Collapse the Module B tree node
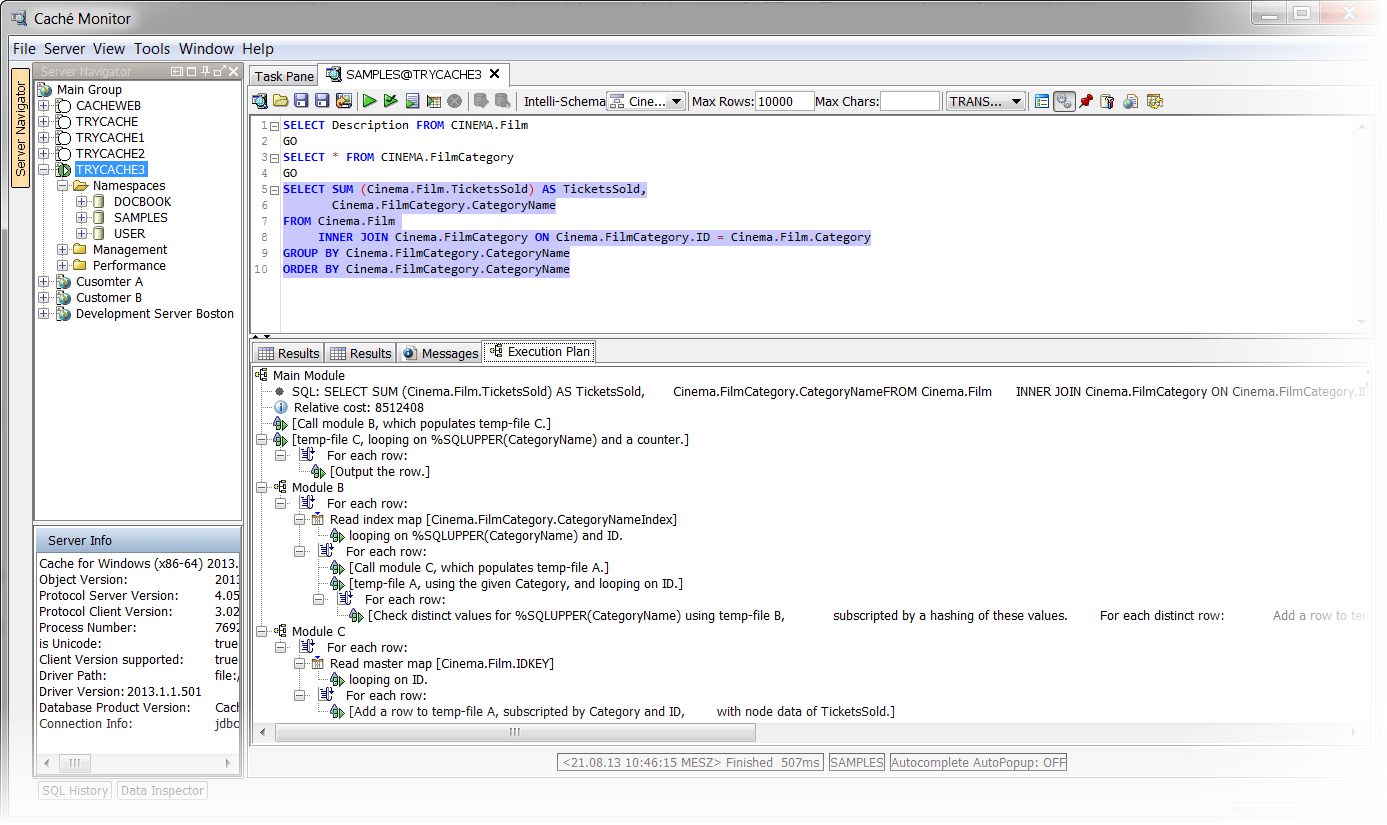The height and width of the screenshot is (825, 1387). pyautogui.click(x=262, y=487)
